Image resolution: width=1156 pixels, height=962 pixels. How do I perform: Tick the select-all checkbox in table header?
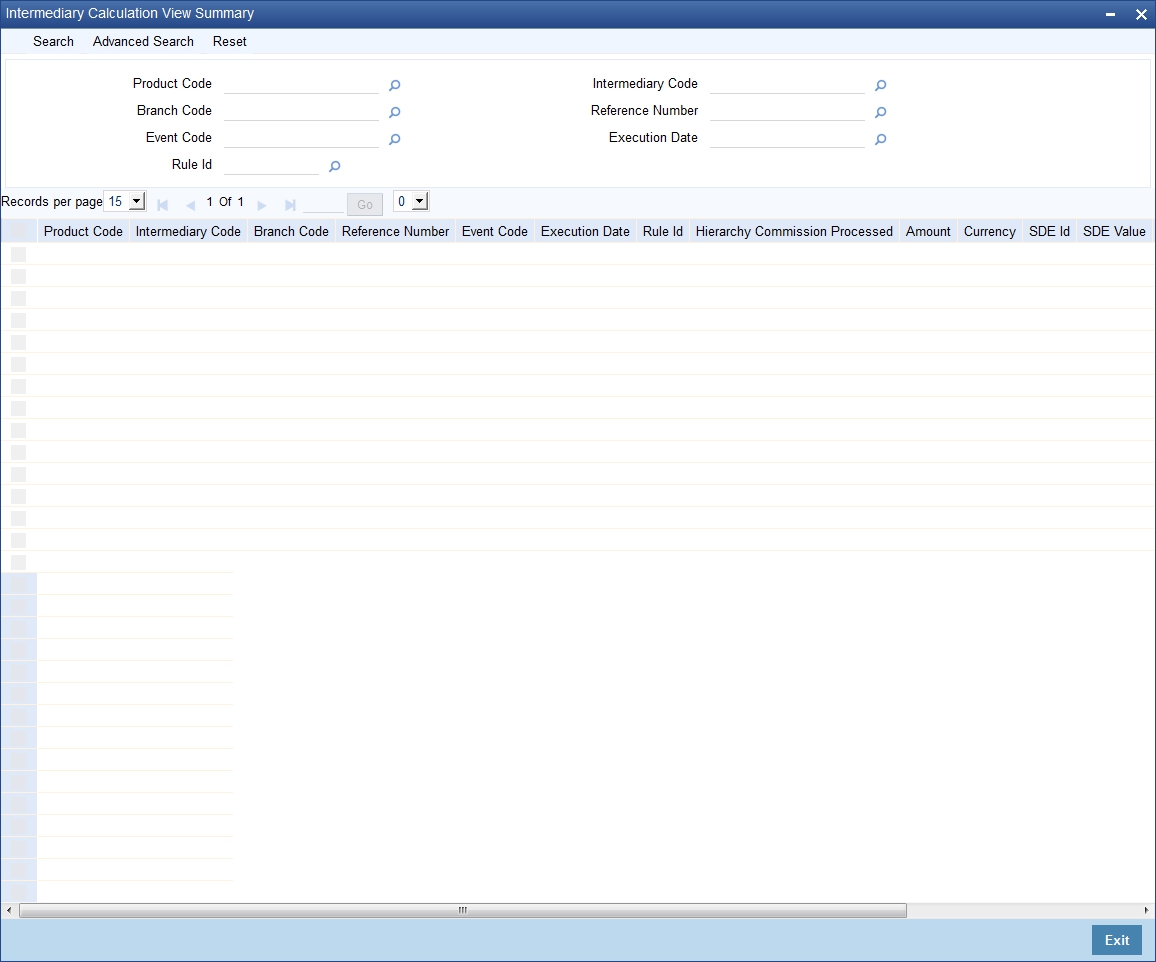pyautogui.click(x=18, y=231)
